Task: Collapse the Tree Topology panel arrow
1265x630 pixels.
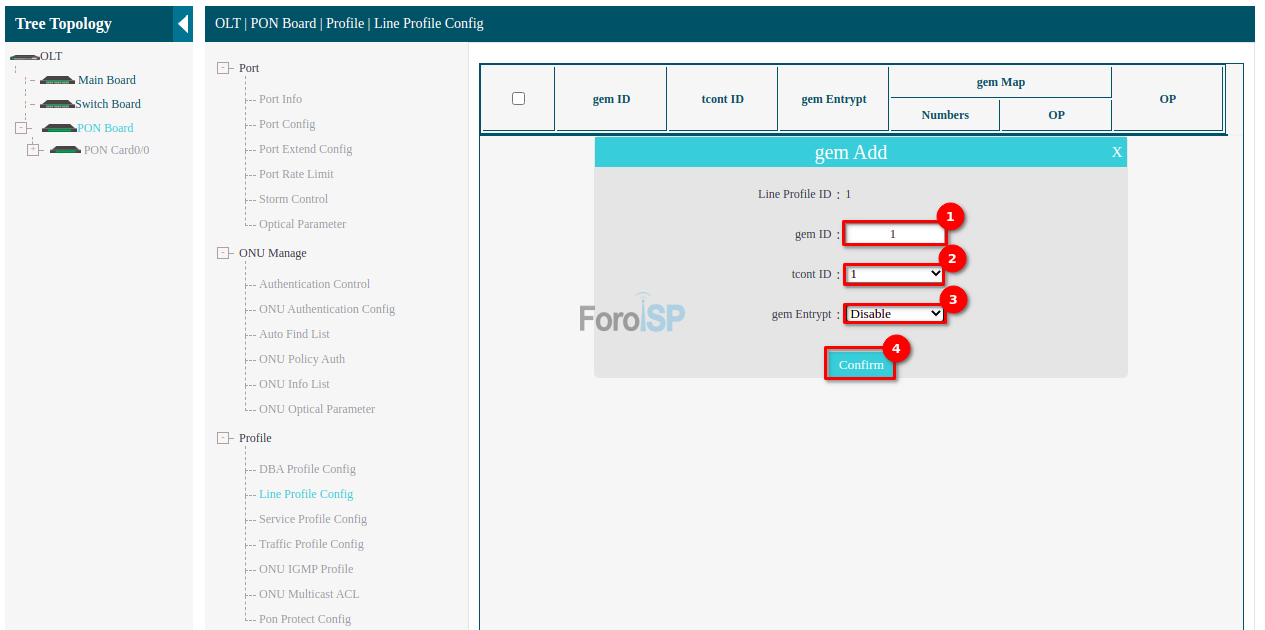Action: click(183, 23)
